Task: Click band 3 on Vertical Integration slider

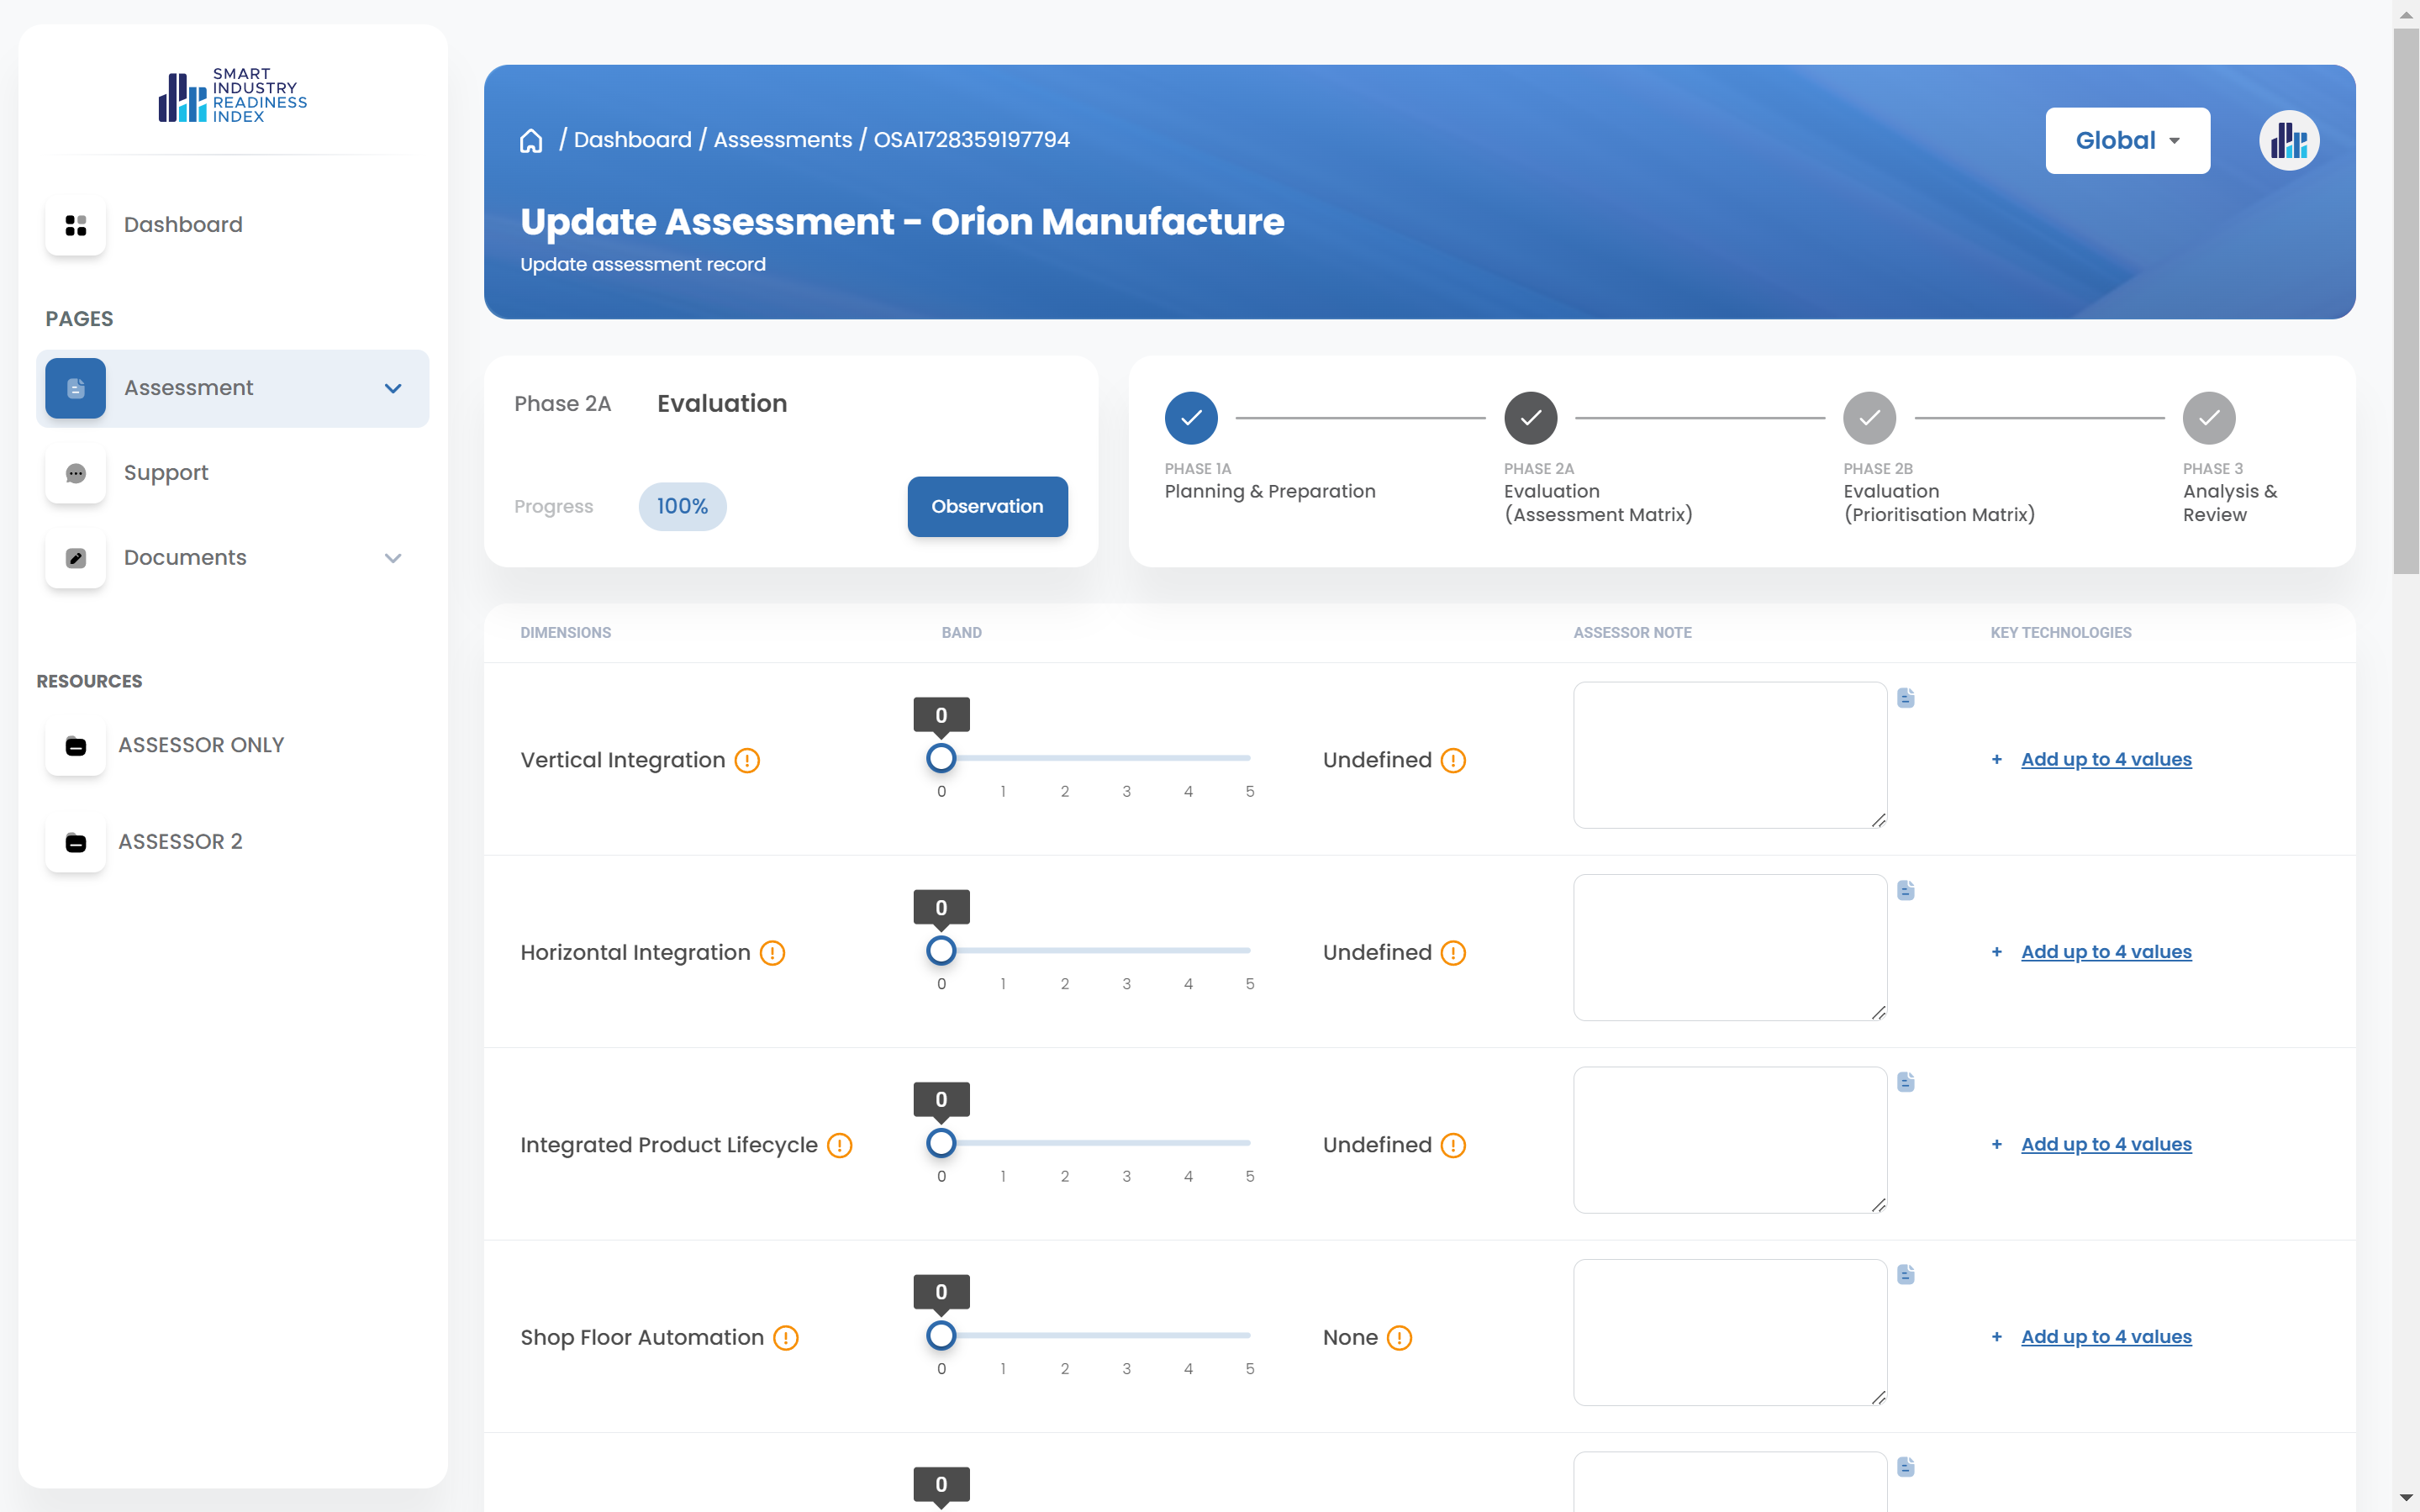Action: [1126, 759]
